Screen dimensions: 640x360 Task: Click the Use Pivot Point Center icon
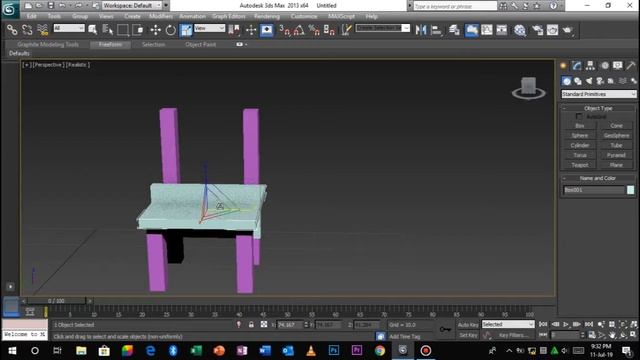coord(234,30)
